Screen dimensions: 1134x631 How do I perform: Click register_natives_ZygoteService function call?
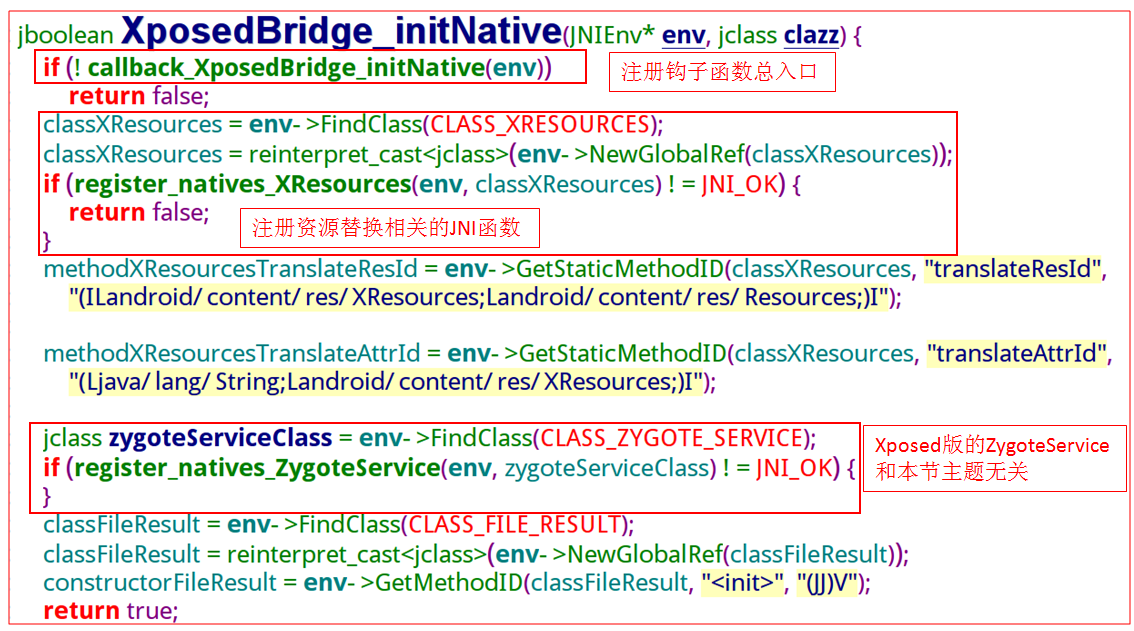[x=257, y=468]
